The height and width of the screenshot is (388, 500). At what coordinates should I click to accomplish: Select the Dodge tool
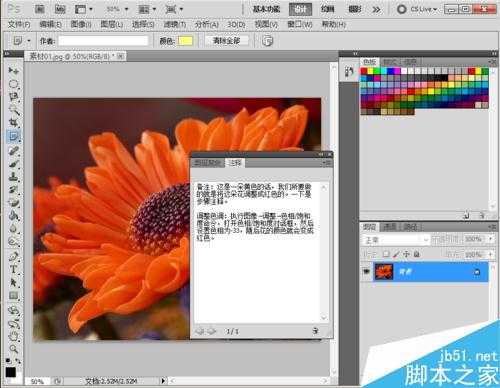point(13,242)
